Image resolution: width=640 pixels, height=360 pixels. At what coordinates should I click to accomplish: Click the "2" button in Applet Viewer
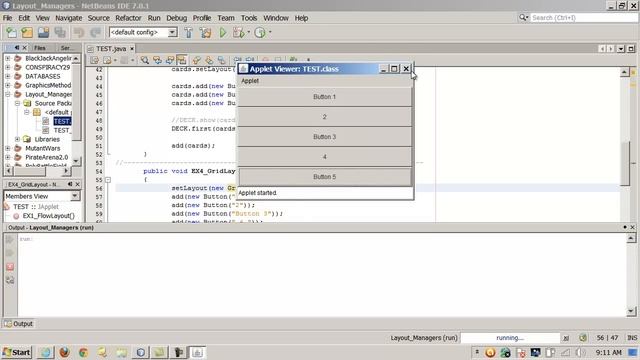click(x=324, y=117)
